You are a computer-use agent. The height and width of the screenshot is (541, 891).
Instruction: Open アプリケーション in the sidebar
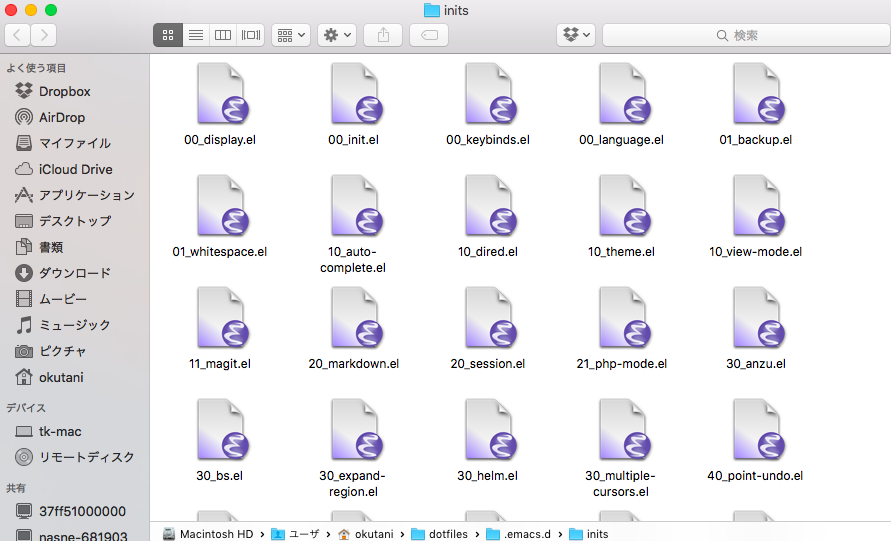(x=75, y=195)
